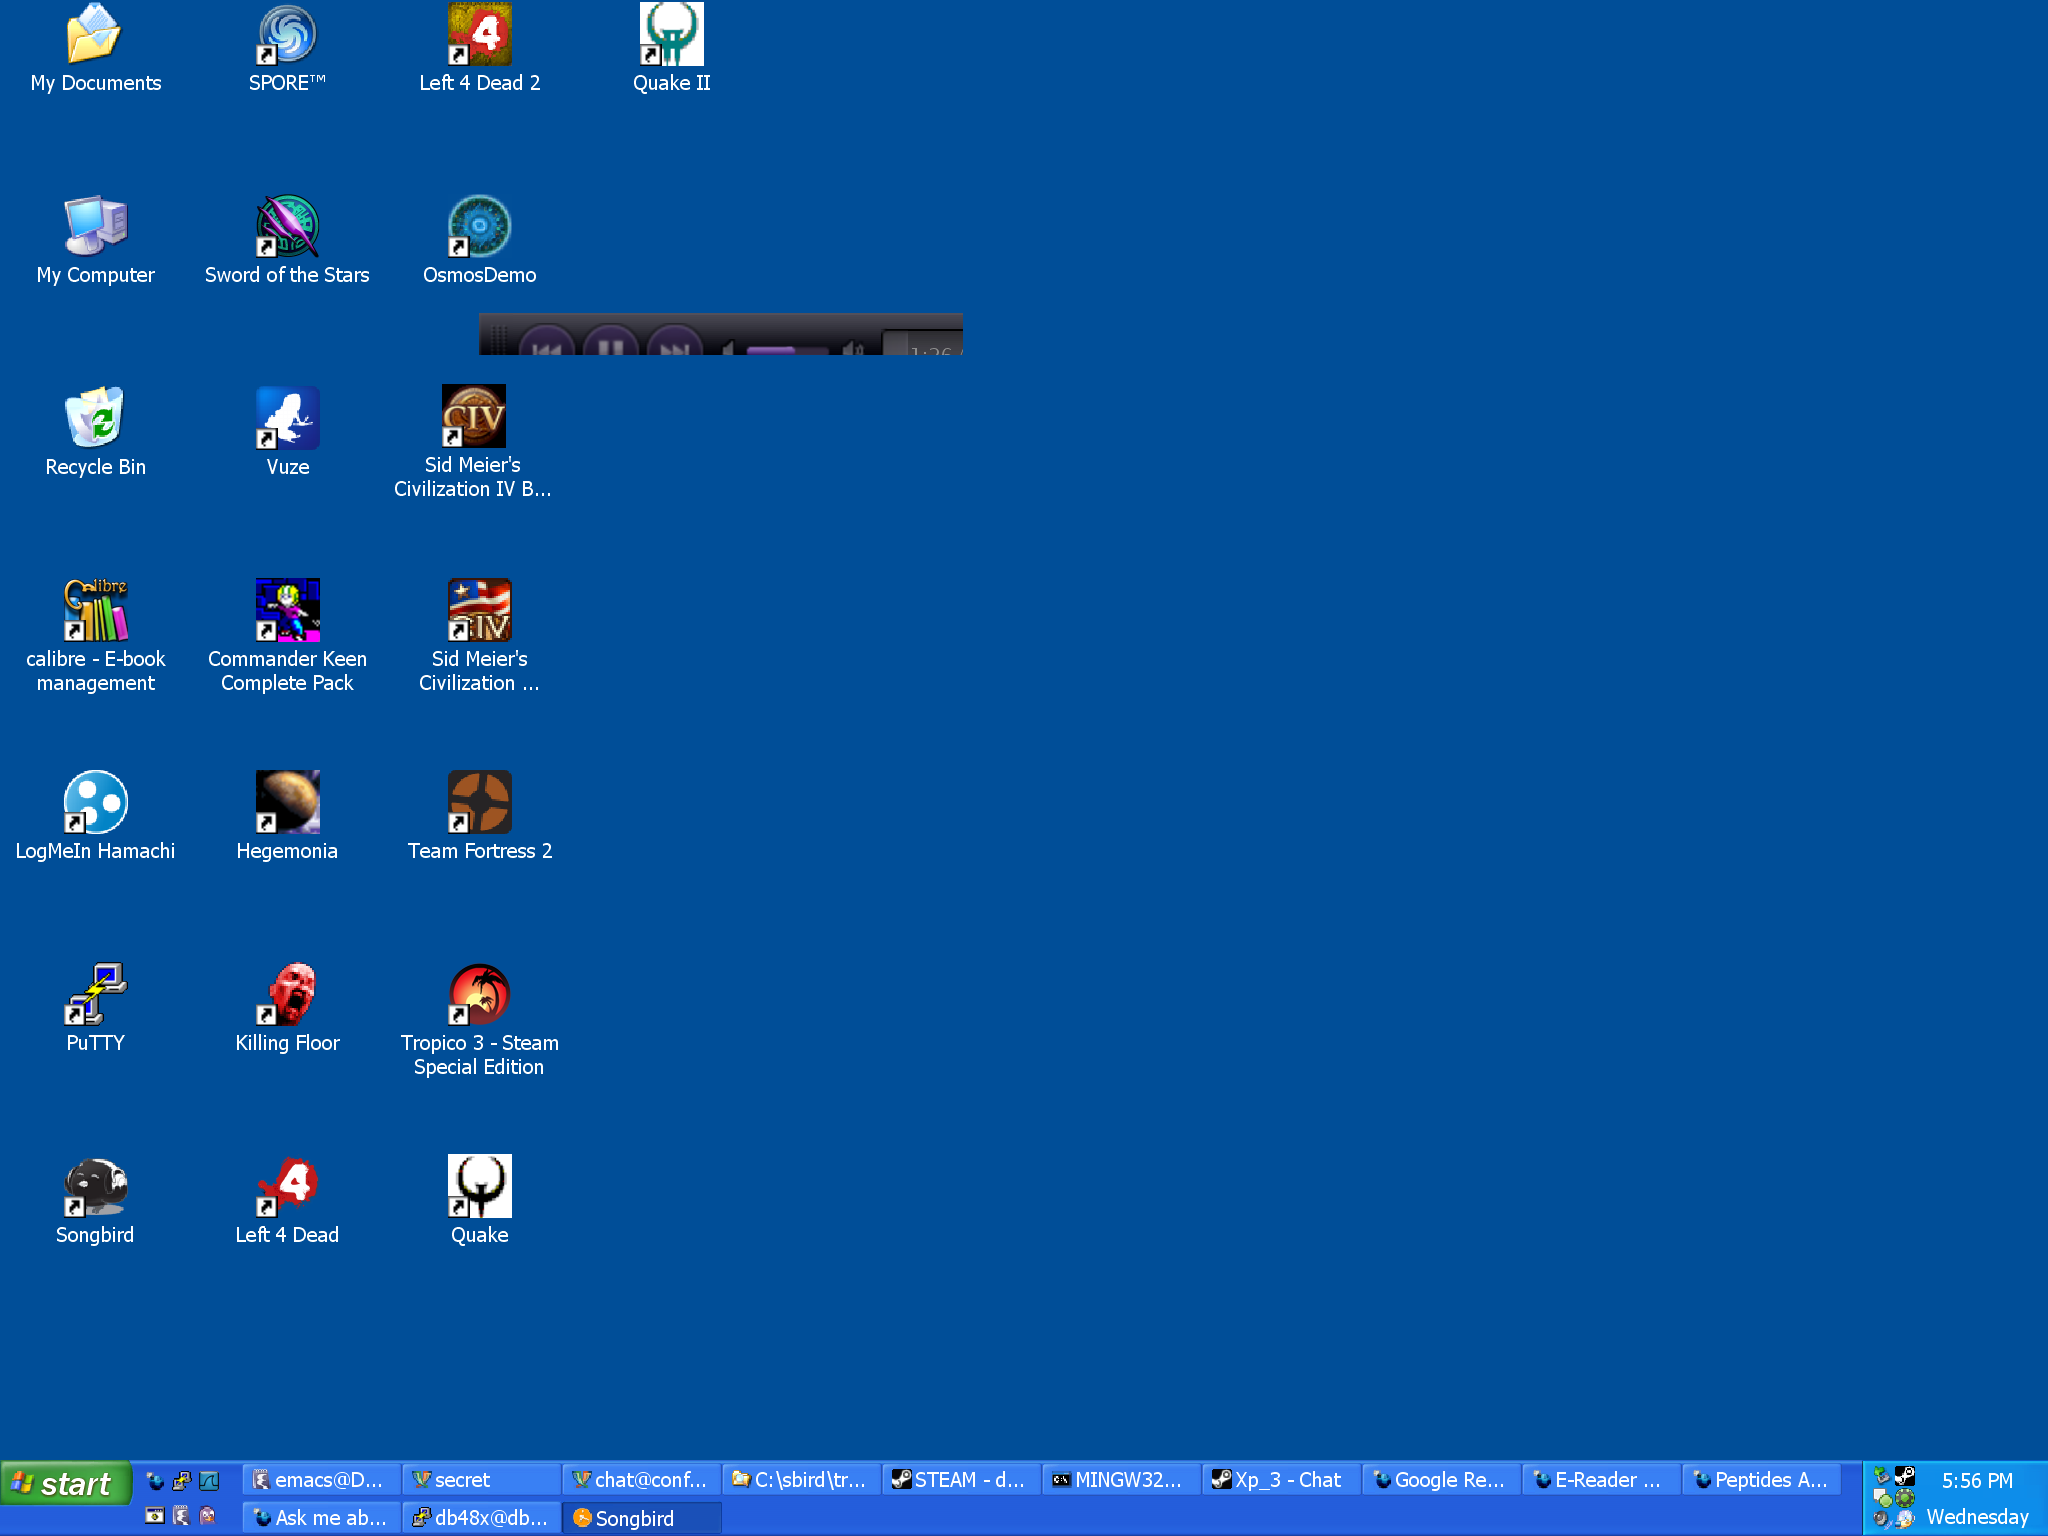Switch to the emacs@D... taskbar window

tap(321, 1480)
